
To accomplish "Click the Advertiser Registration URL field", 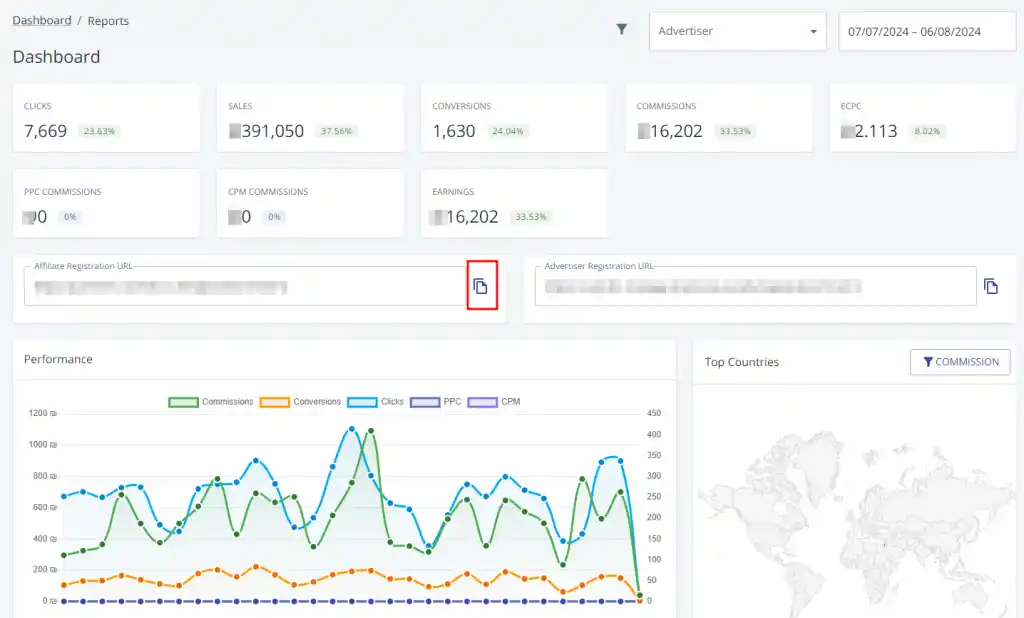I will click(756, 286).
